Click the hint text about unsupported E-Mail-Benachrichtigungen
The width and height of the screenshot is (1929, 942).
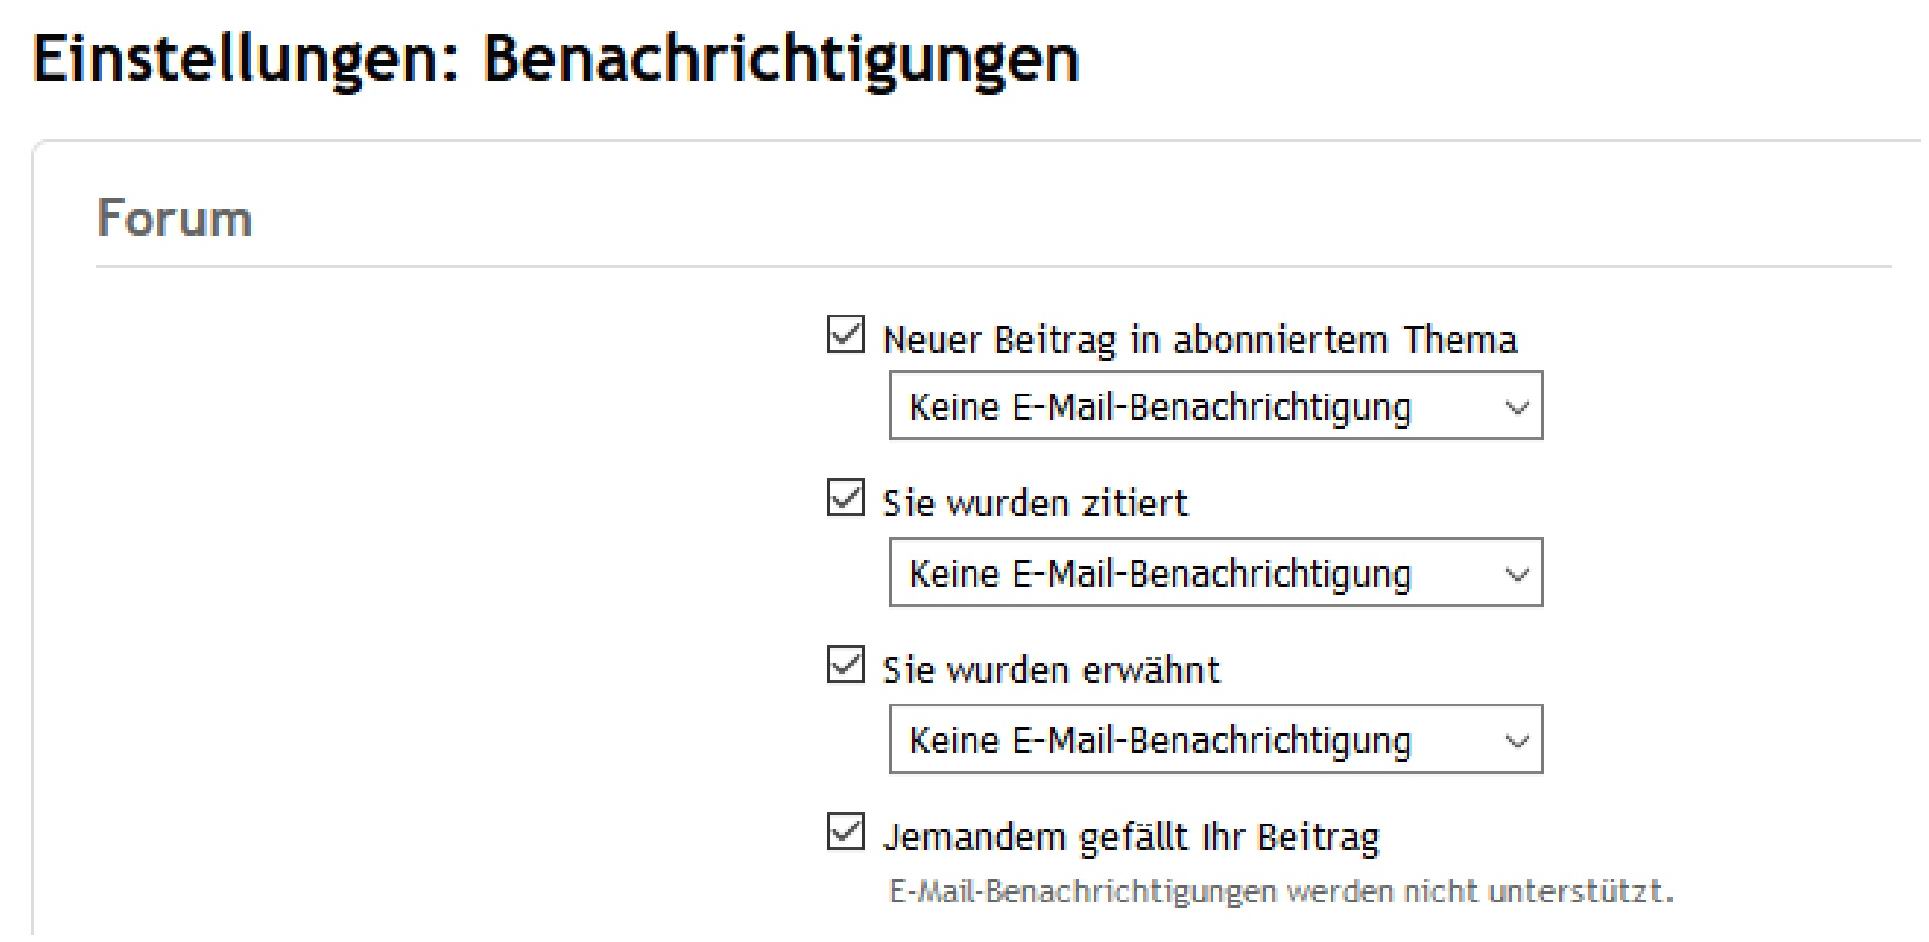click(x=1280, y=891)
